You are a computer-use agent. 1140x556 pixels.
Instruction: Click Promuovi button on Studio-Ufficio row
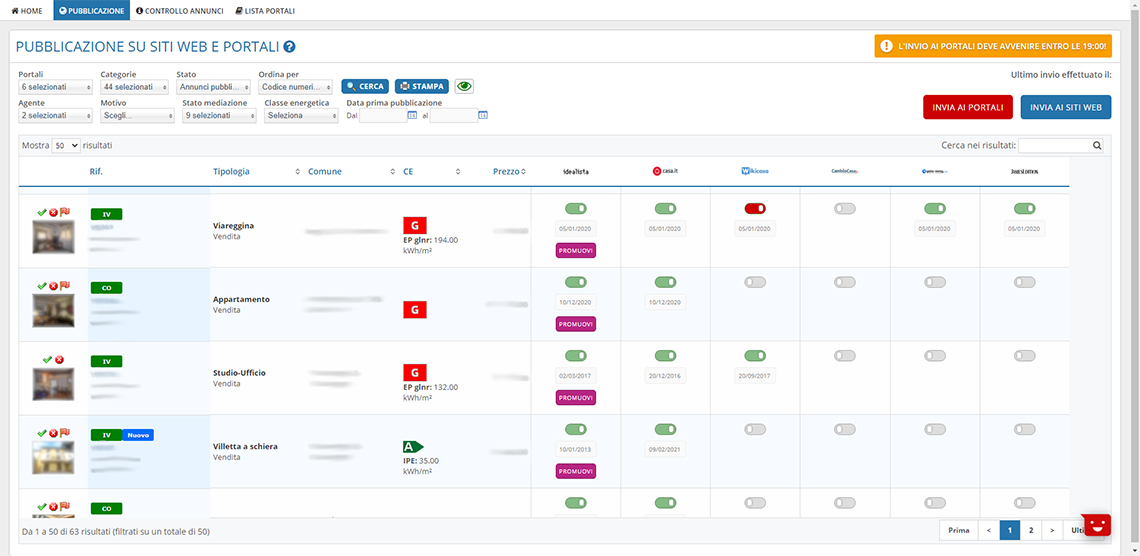pos(576,398)
